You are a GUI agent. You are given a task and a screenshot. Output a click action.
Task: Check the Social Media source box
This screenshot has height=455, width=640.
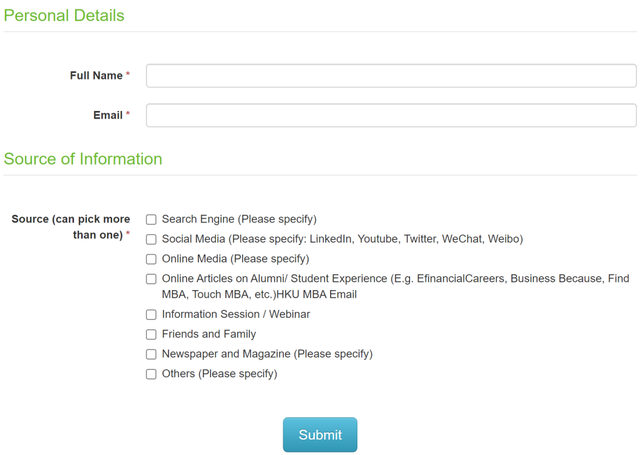point(151,239)
